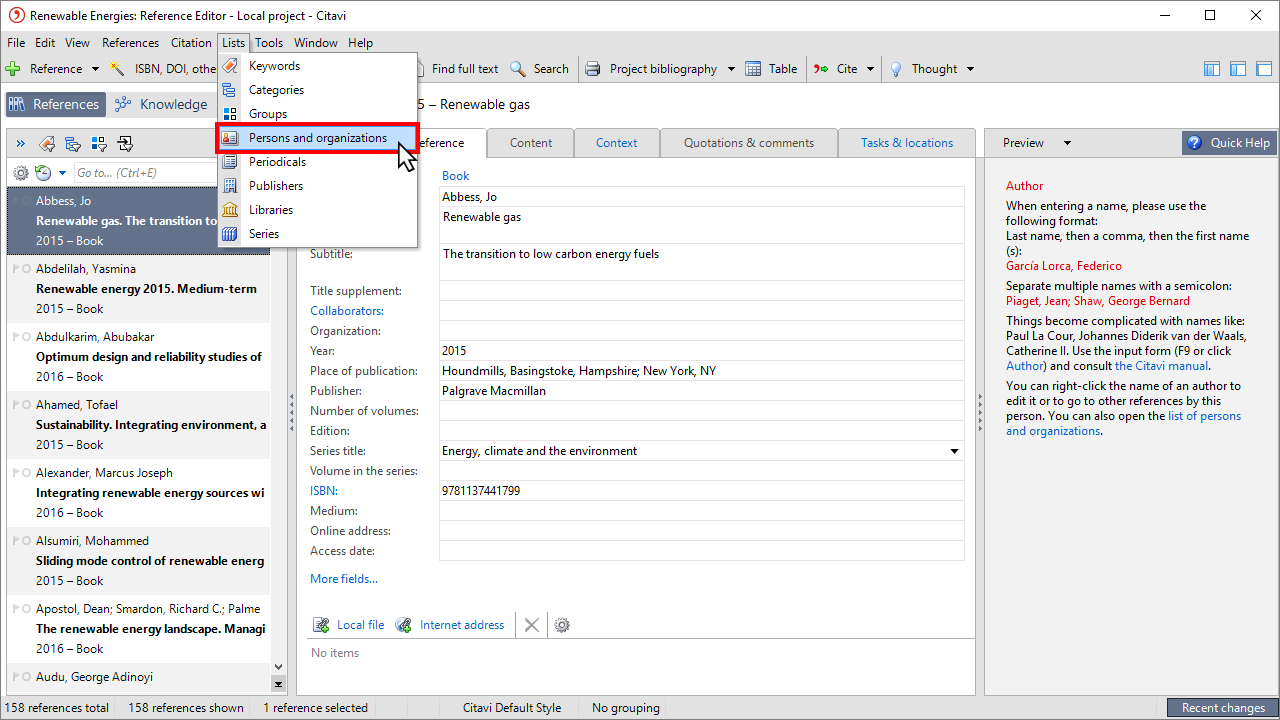The width and height of the screenshot is (1280, 720).
Task: Toggle the task flag on Abdelilah reference
Action: tap(15, 269)
